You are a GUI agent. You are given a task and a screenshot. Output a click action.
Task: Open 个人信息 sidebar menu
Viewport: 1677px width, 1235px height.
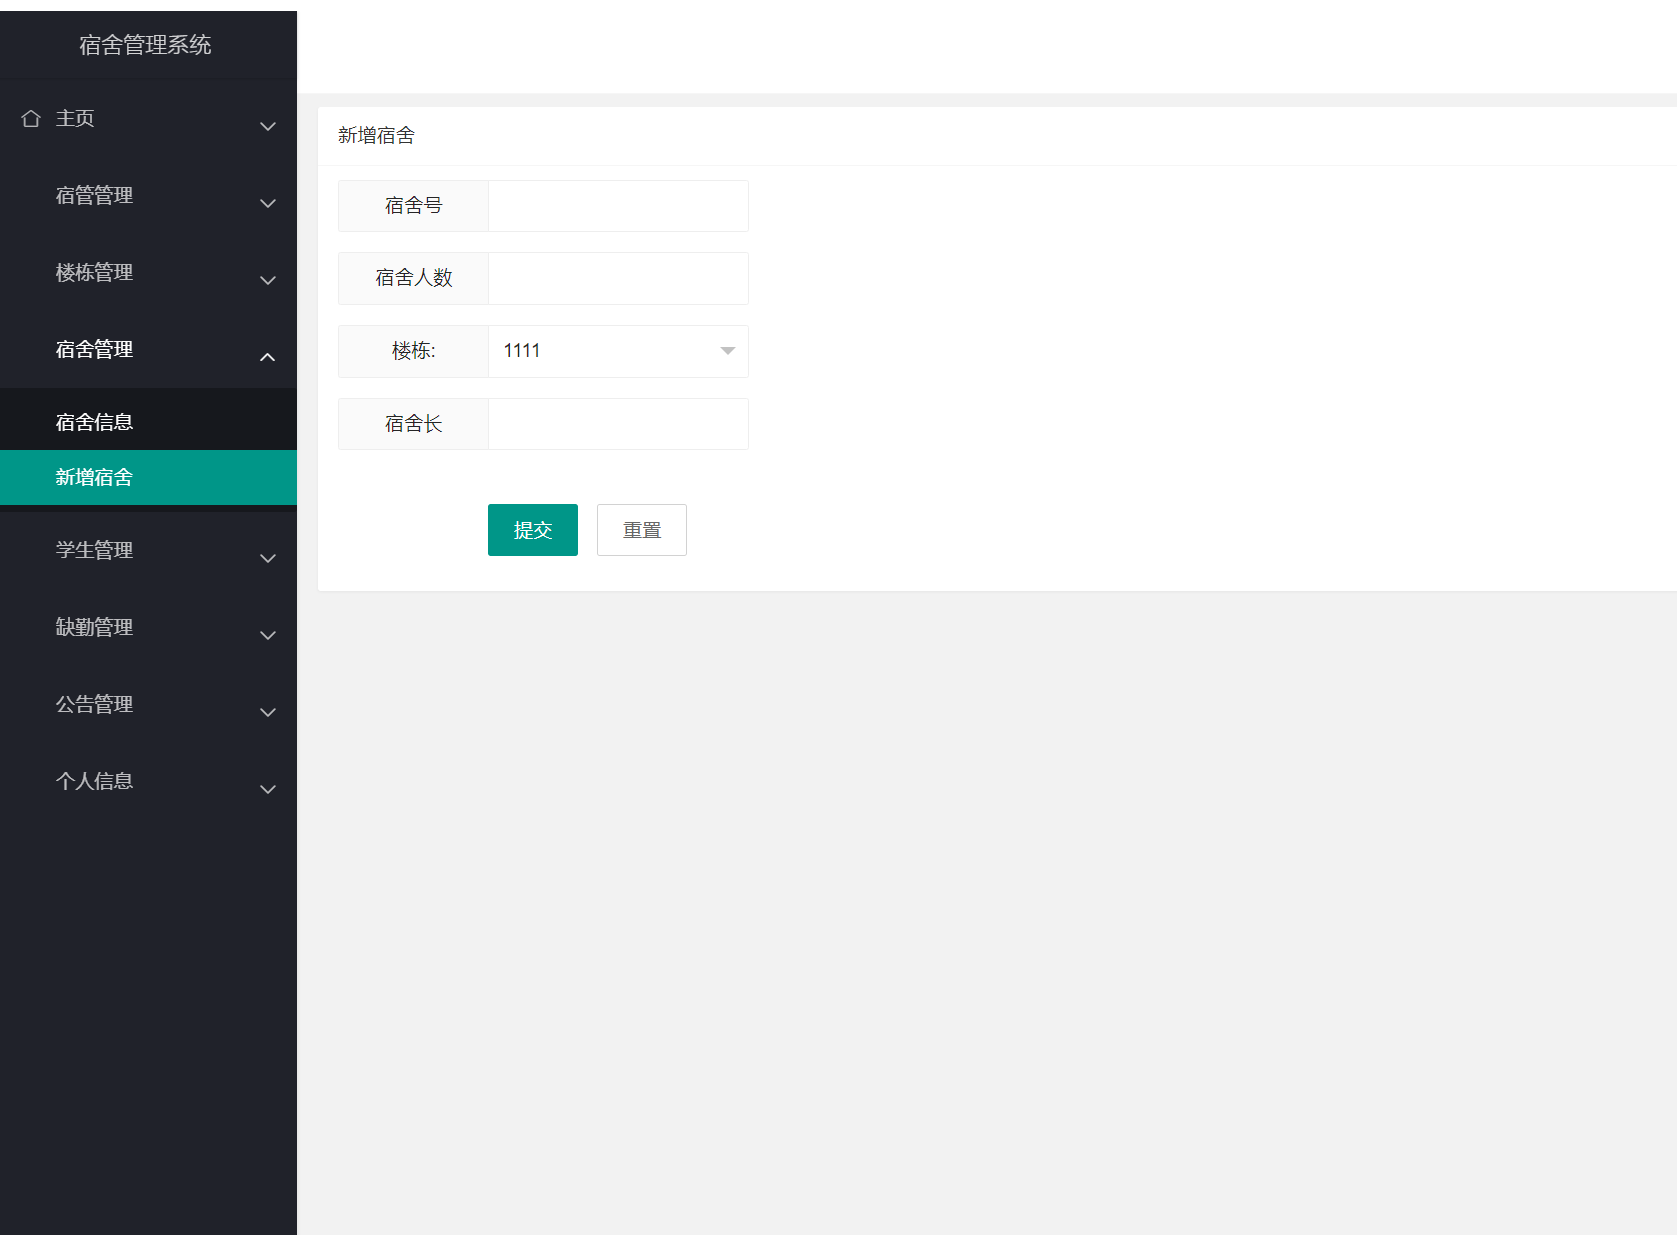coord(148,782)
